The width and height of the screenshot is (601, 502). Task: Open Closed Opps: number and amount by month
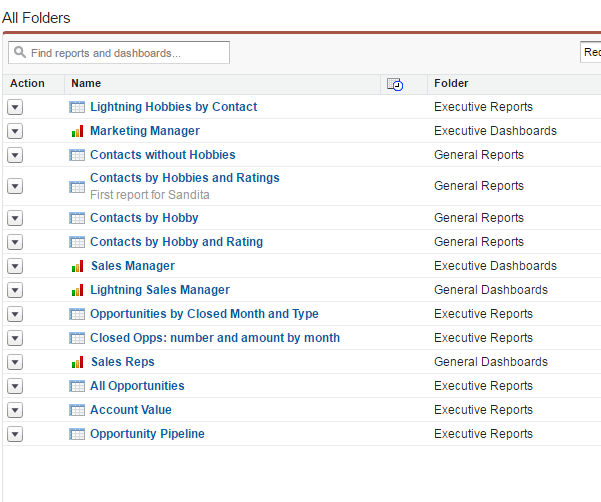pyautogui.click(x=214, y=338)
